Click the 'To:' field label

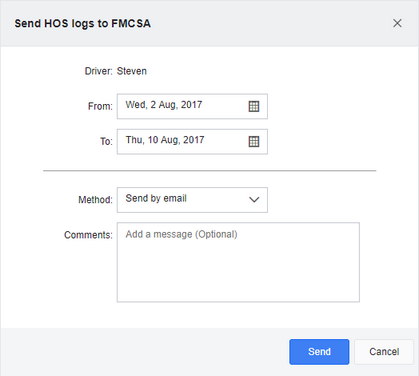pyautogui.click(x=106, y=142)
